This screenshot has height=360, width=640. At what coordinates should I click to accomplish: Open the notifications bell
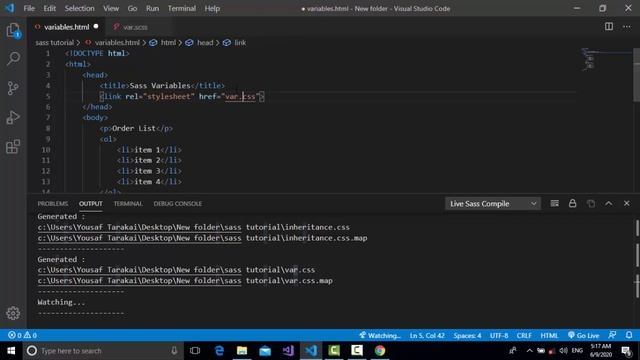pyautogui.click(x=629, y=335)
